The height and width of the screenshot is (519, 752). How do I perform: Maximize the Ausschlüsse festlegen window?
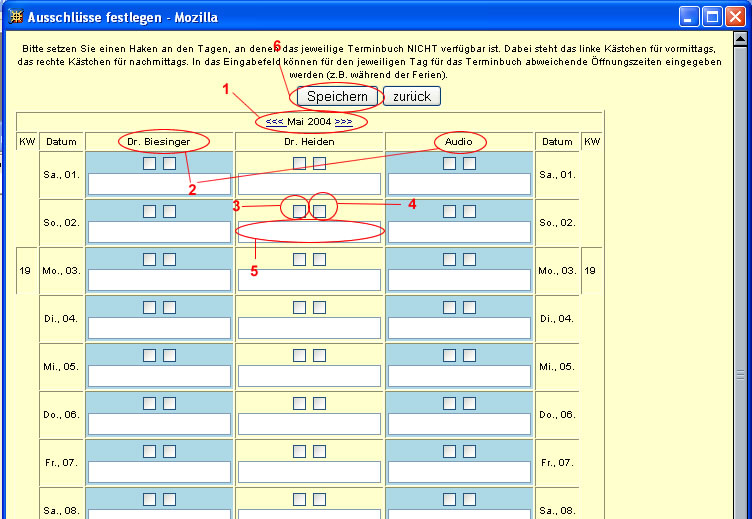tap(712, 16)
